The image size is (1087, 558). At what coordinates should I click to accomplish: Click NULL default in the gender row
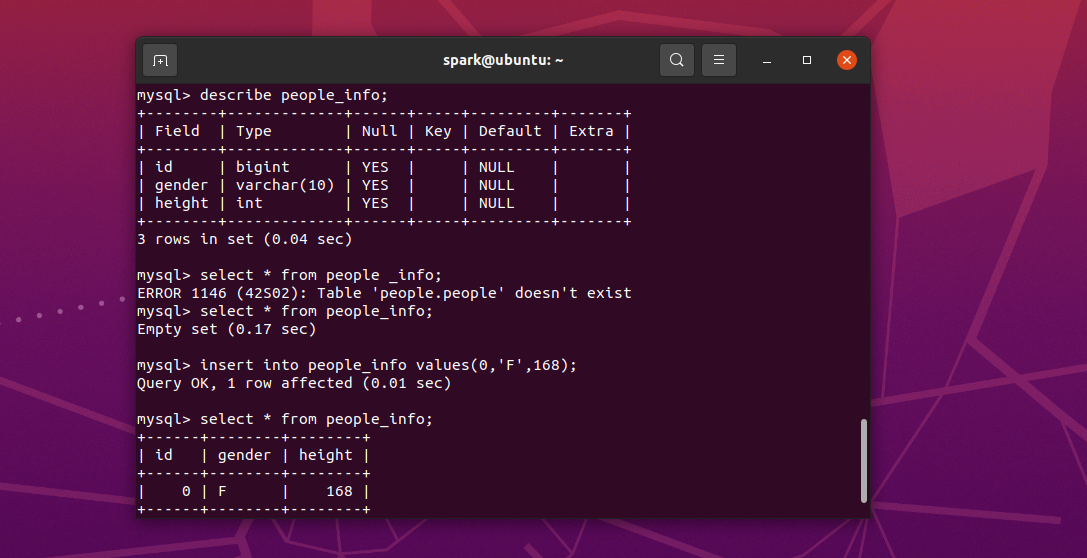click(496, 185)
